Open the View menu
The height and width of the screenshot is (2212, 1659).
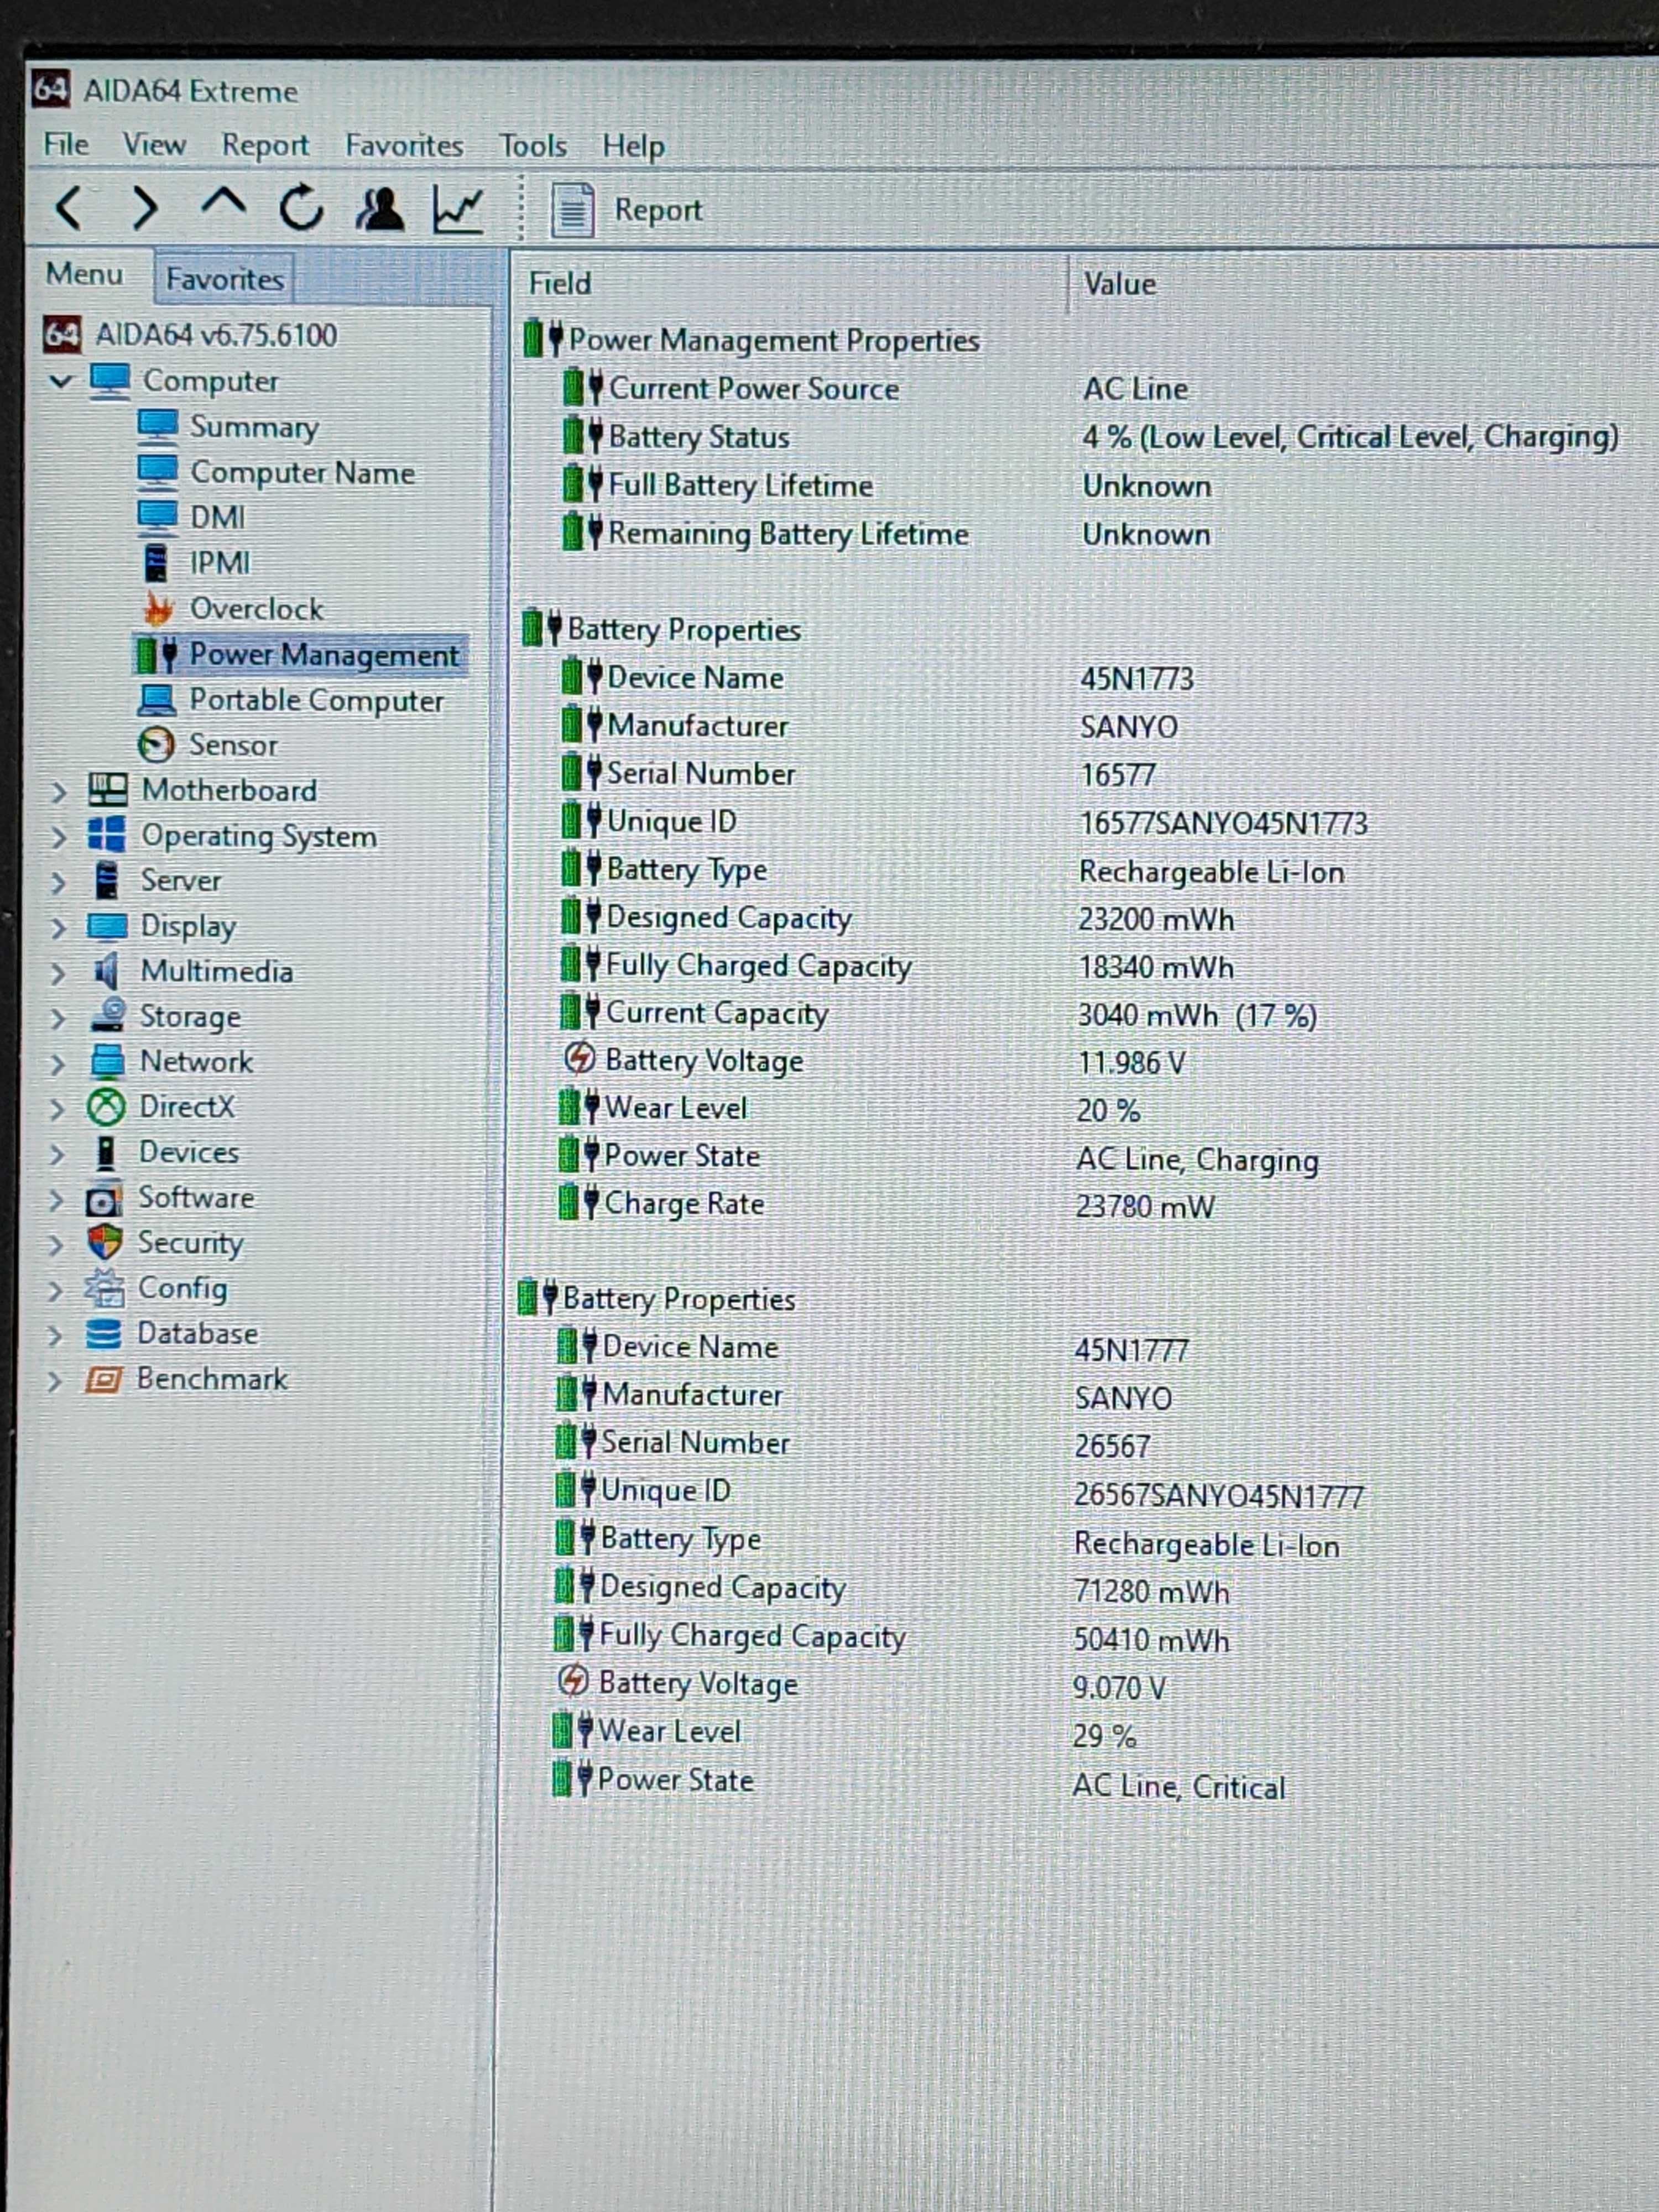pyautogui.click(x=154, y=145)
